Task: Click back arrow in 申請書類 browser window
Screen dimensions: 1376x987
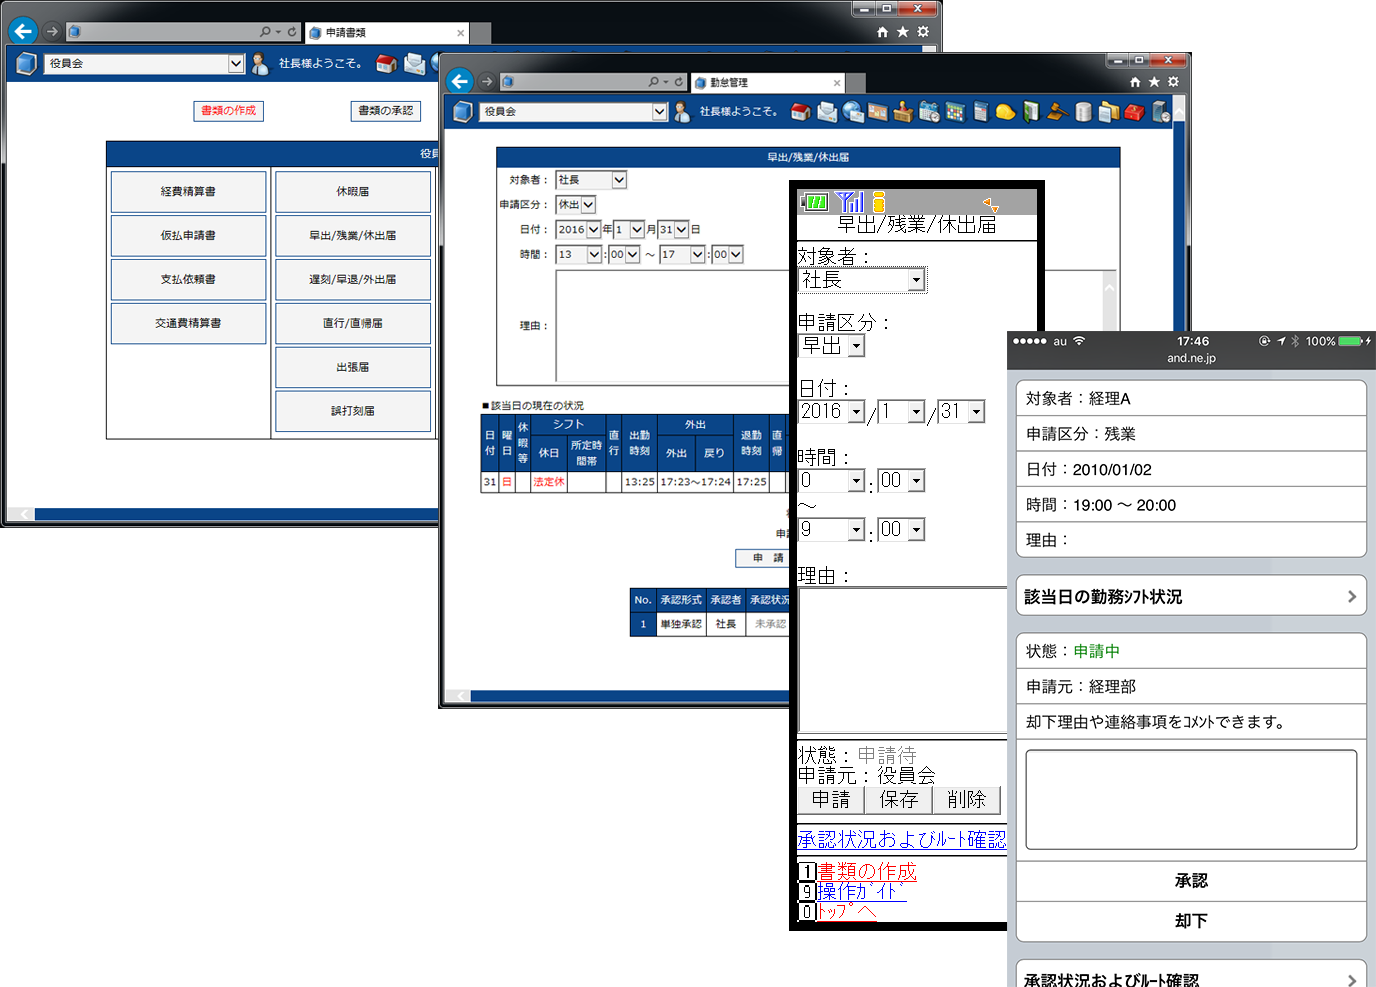Action: (x=23, y=32)
